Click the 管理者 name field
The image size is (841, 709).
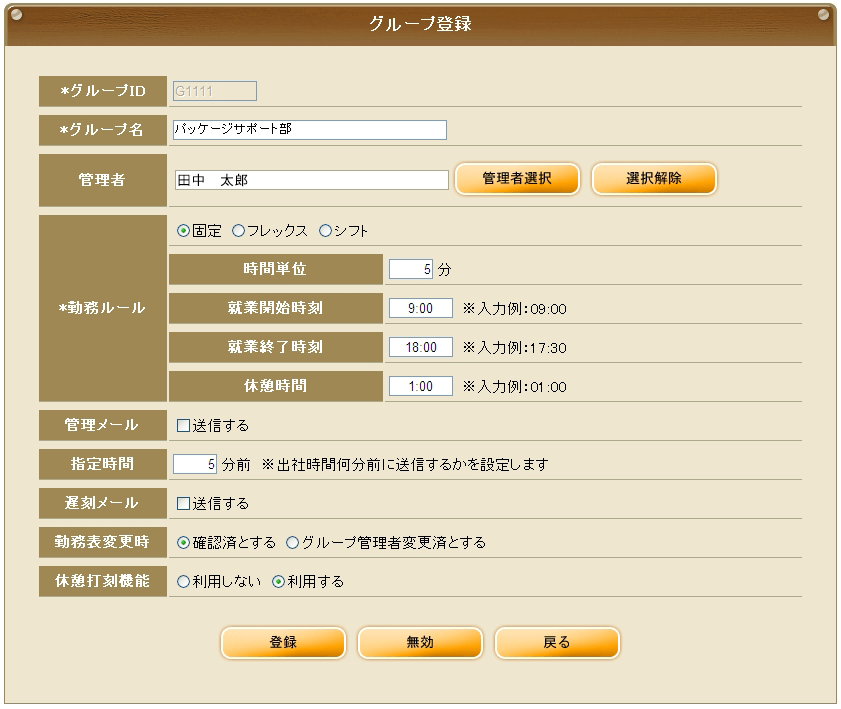coord(311,180)
